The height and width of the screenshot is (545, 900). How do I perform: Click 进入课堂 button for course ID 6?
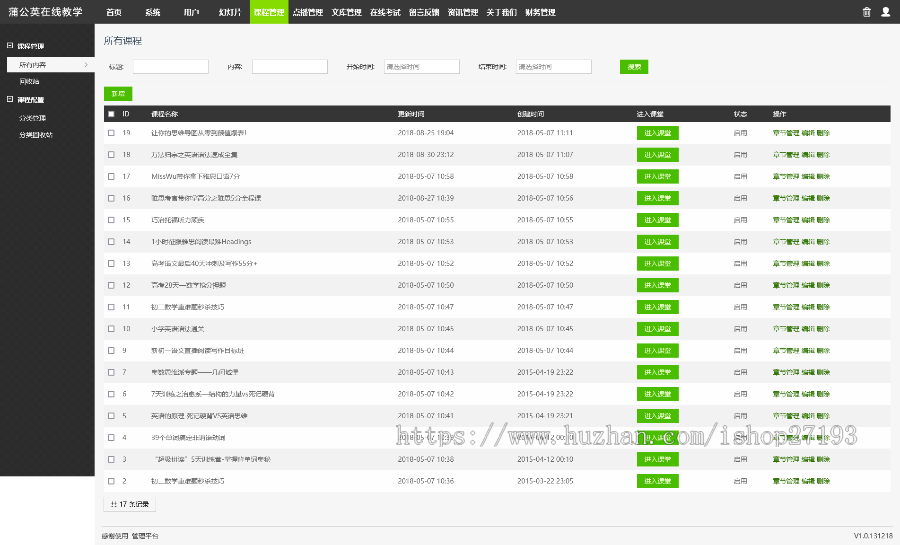click(658, 394)
